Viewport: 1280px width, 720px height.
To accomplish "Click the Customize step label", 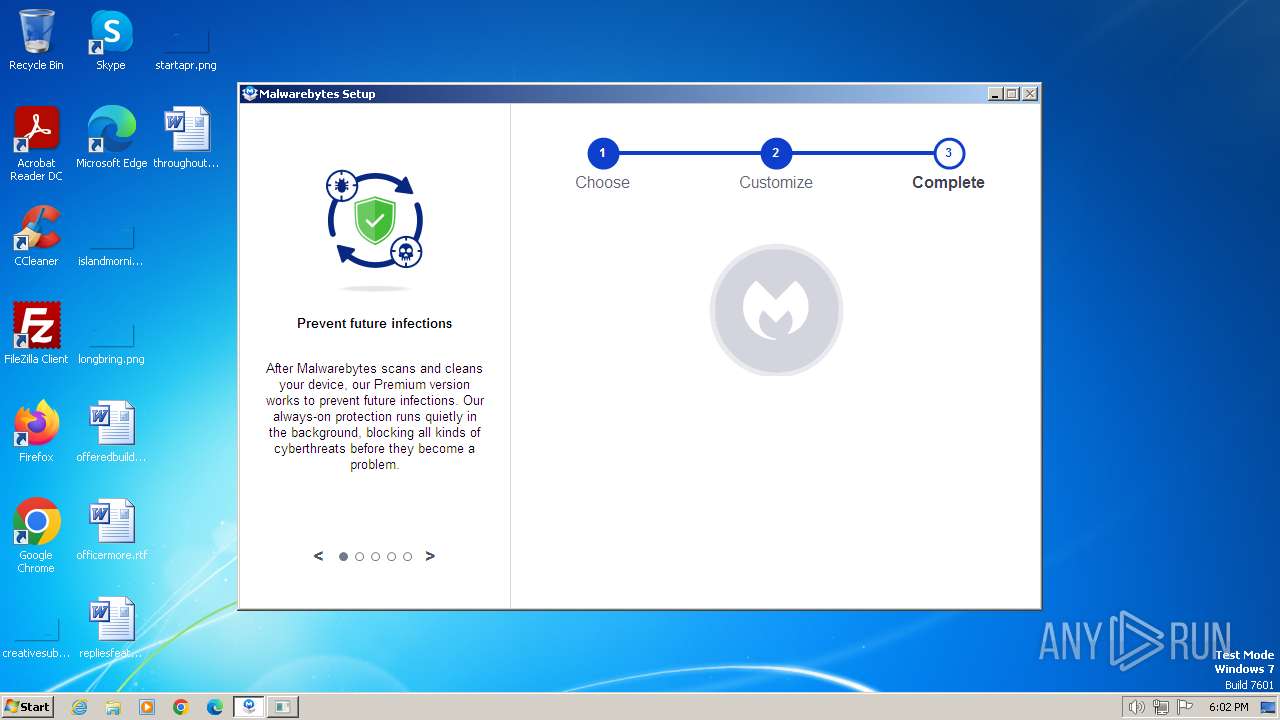I will pos(776,182).
